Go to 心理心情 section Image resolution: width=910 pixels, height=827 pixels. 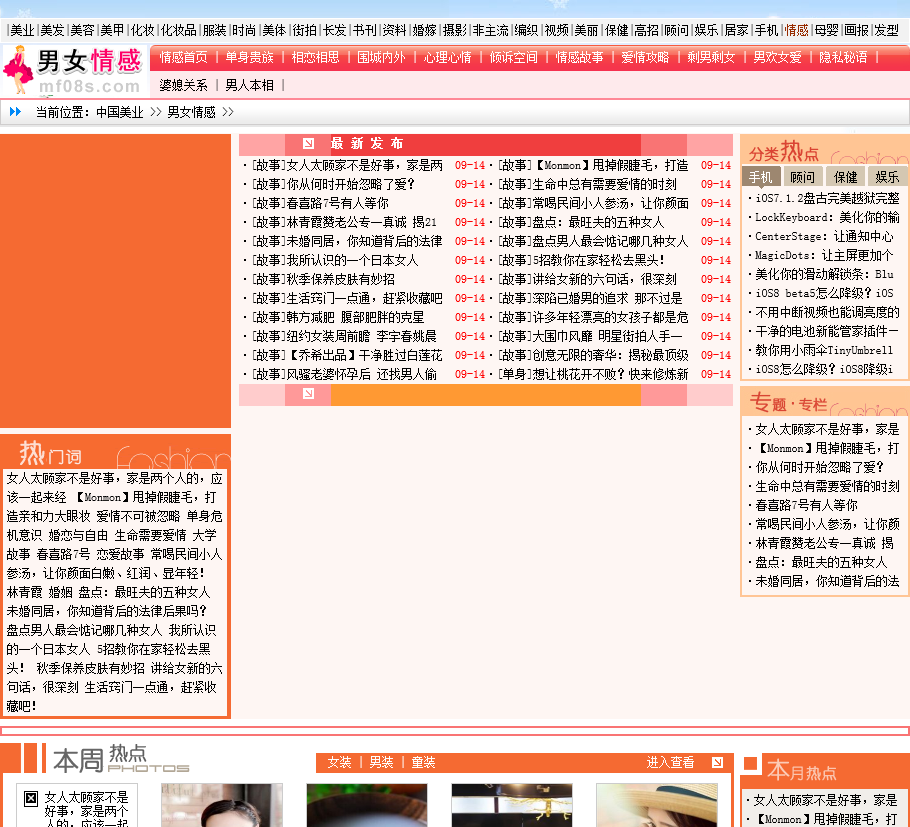447,57
